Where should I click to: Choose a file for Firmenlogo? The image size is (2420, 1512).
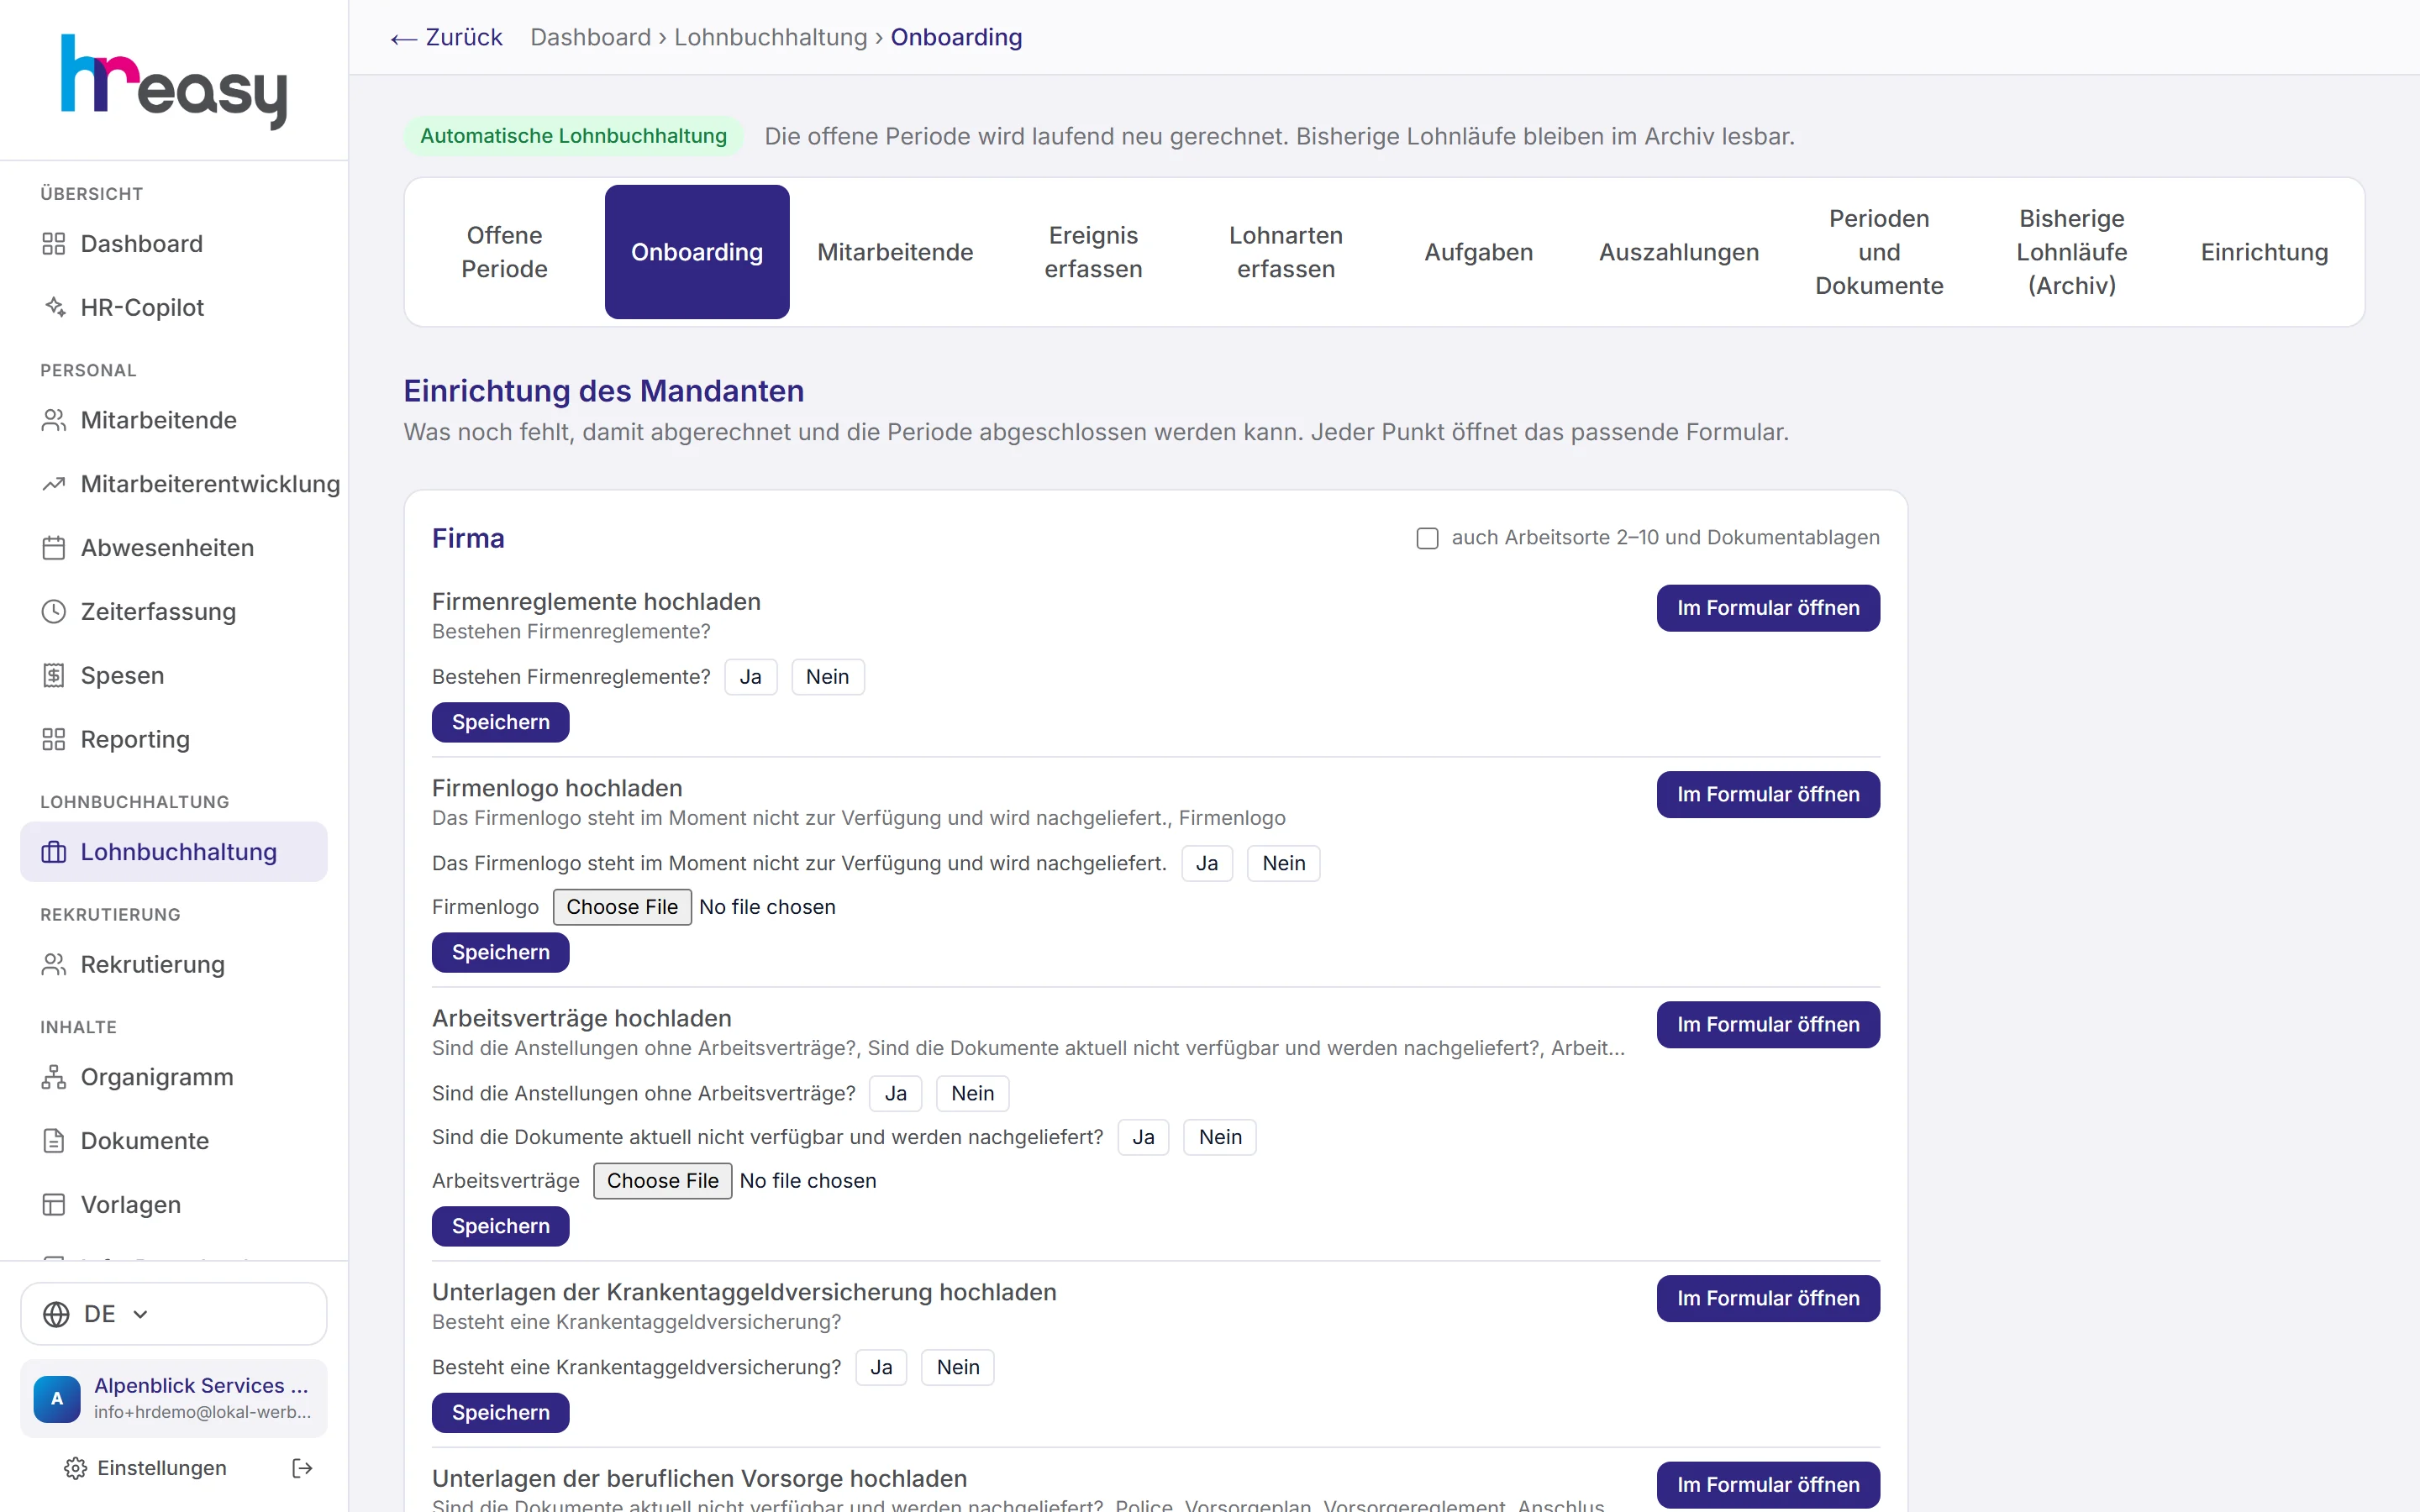pyautogui.click(x=622, y=907)
